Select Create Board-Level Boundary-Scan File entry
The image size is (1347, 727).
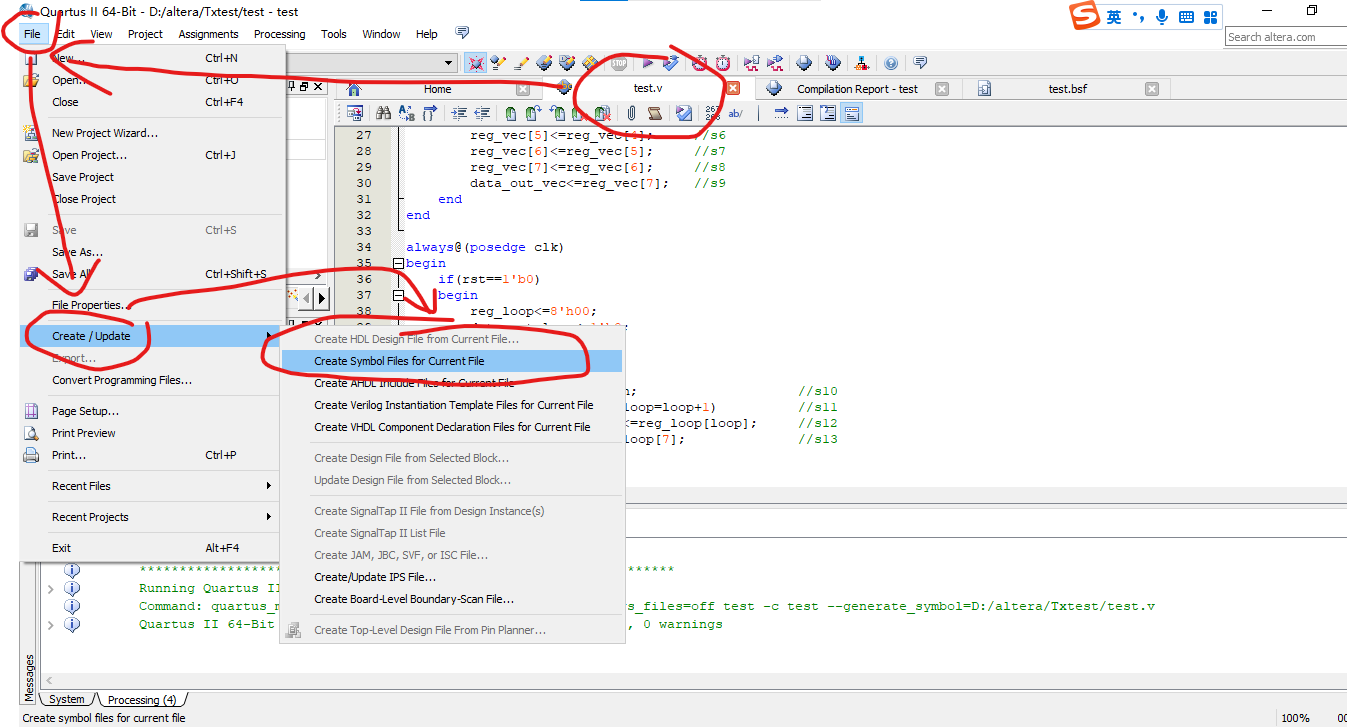click(x=452, y=599)
